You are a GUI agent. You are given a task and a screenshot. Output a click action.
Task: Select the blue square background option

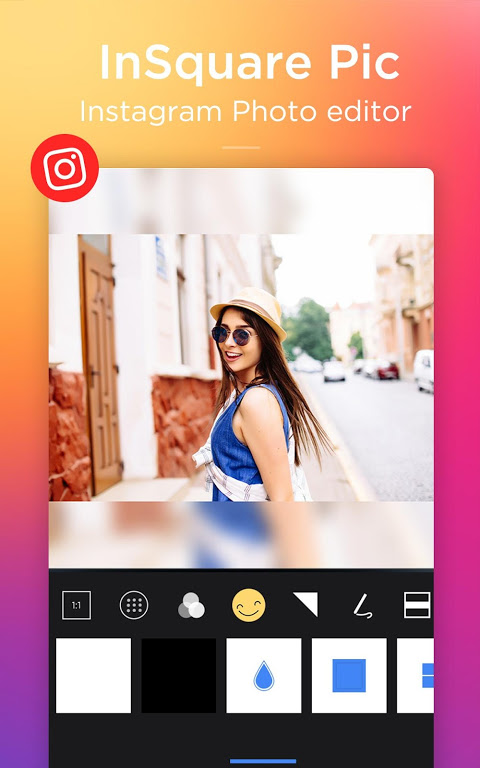coord(349,675)
